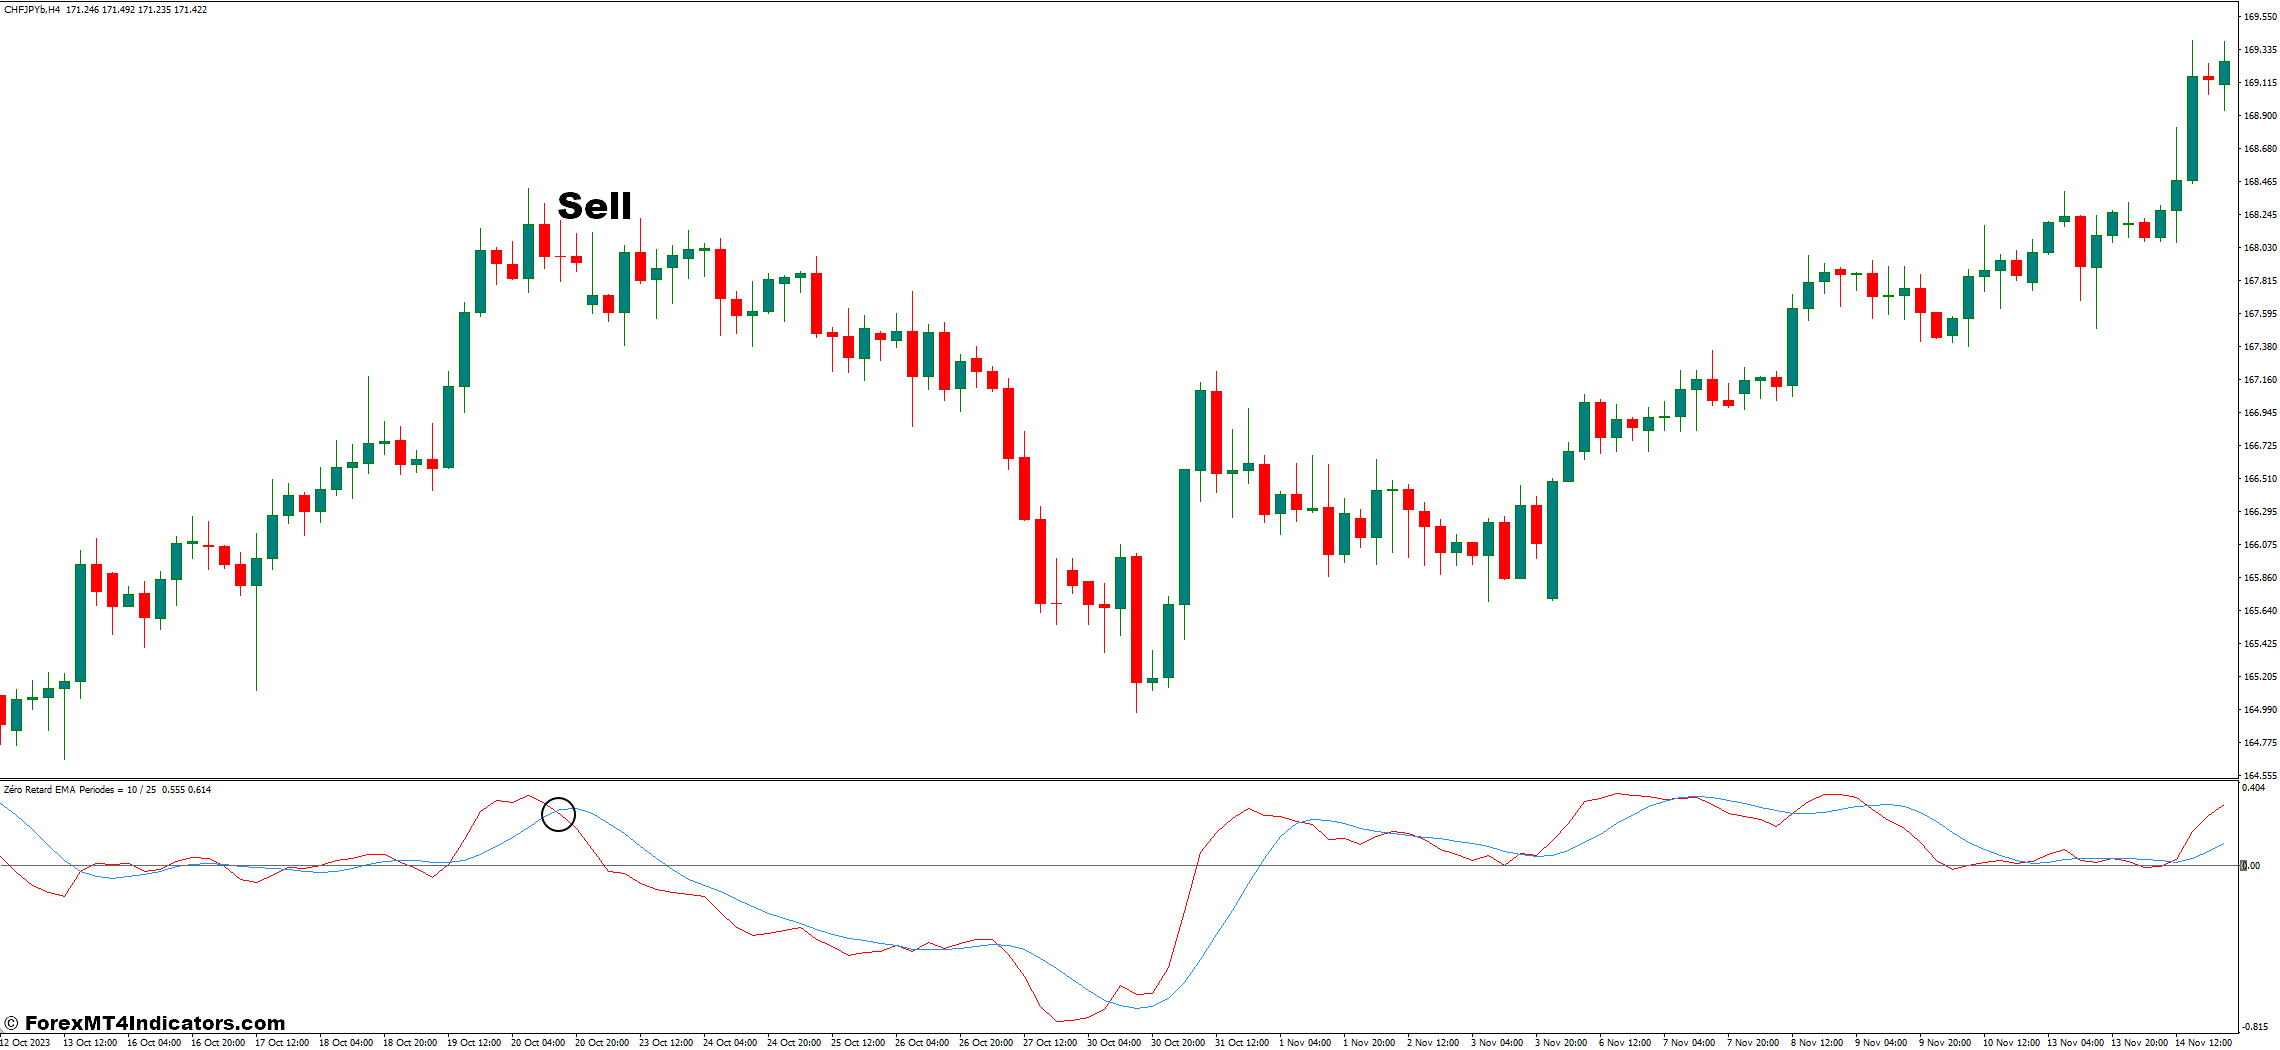This screenshot has height=1050, width=2280.
Task: Select the 14 Nov 12:00 time label
Action: pos(2203,1043)
